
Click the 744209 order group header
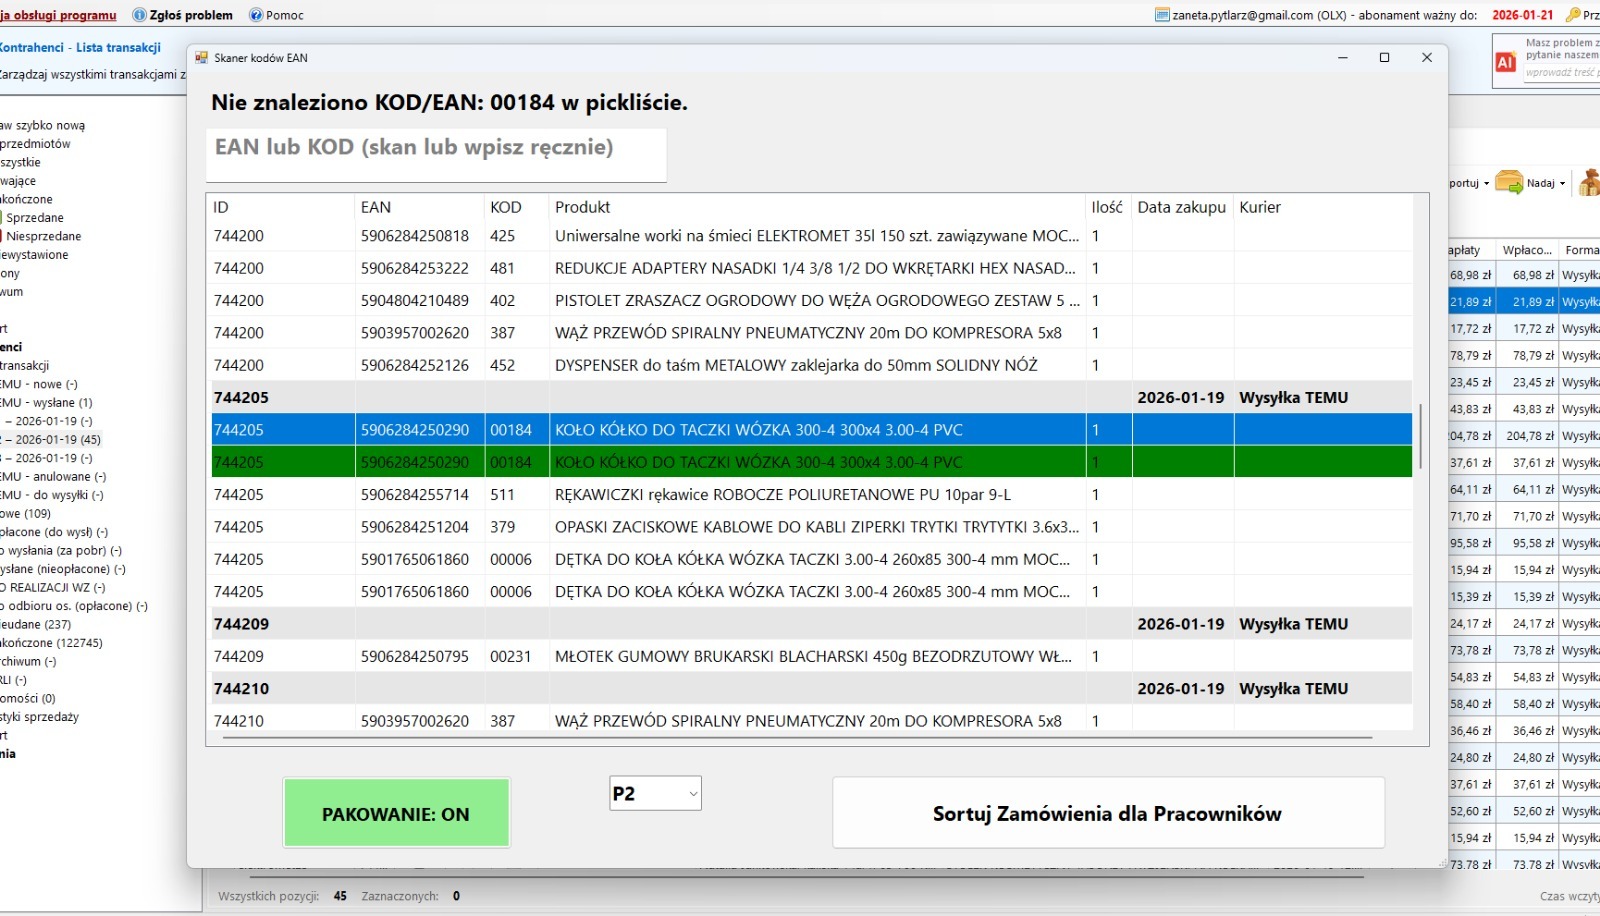click(x=810, y=624)
